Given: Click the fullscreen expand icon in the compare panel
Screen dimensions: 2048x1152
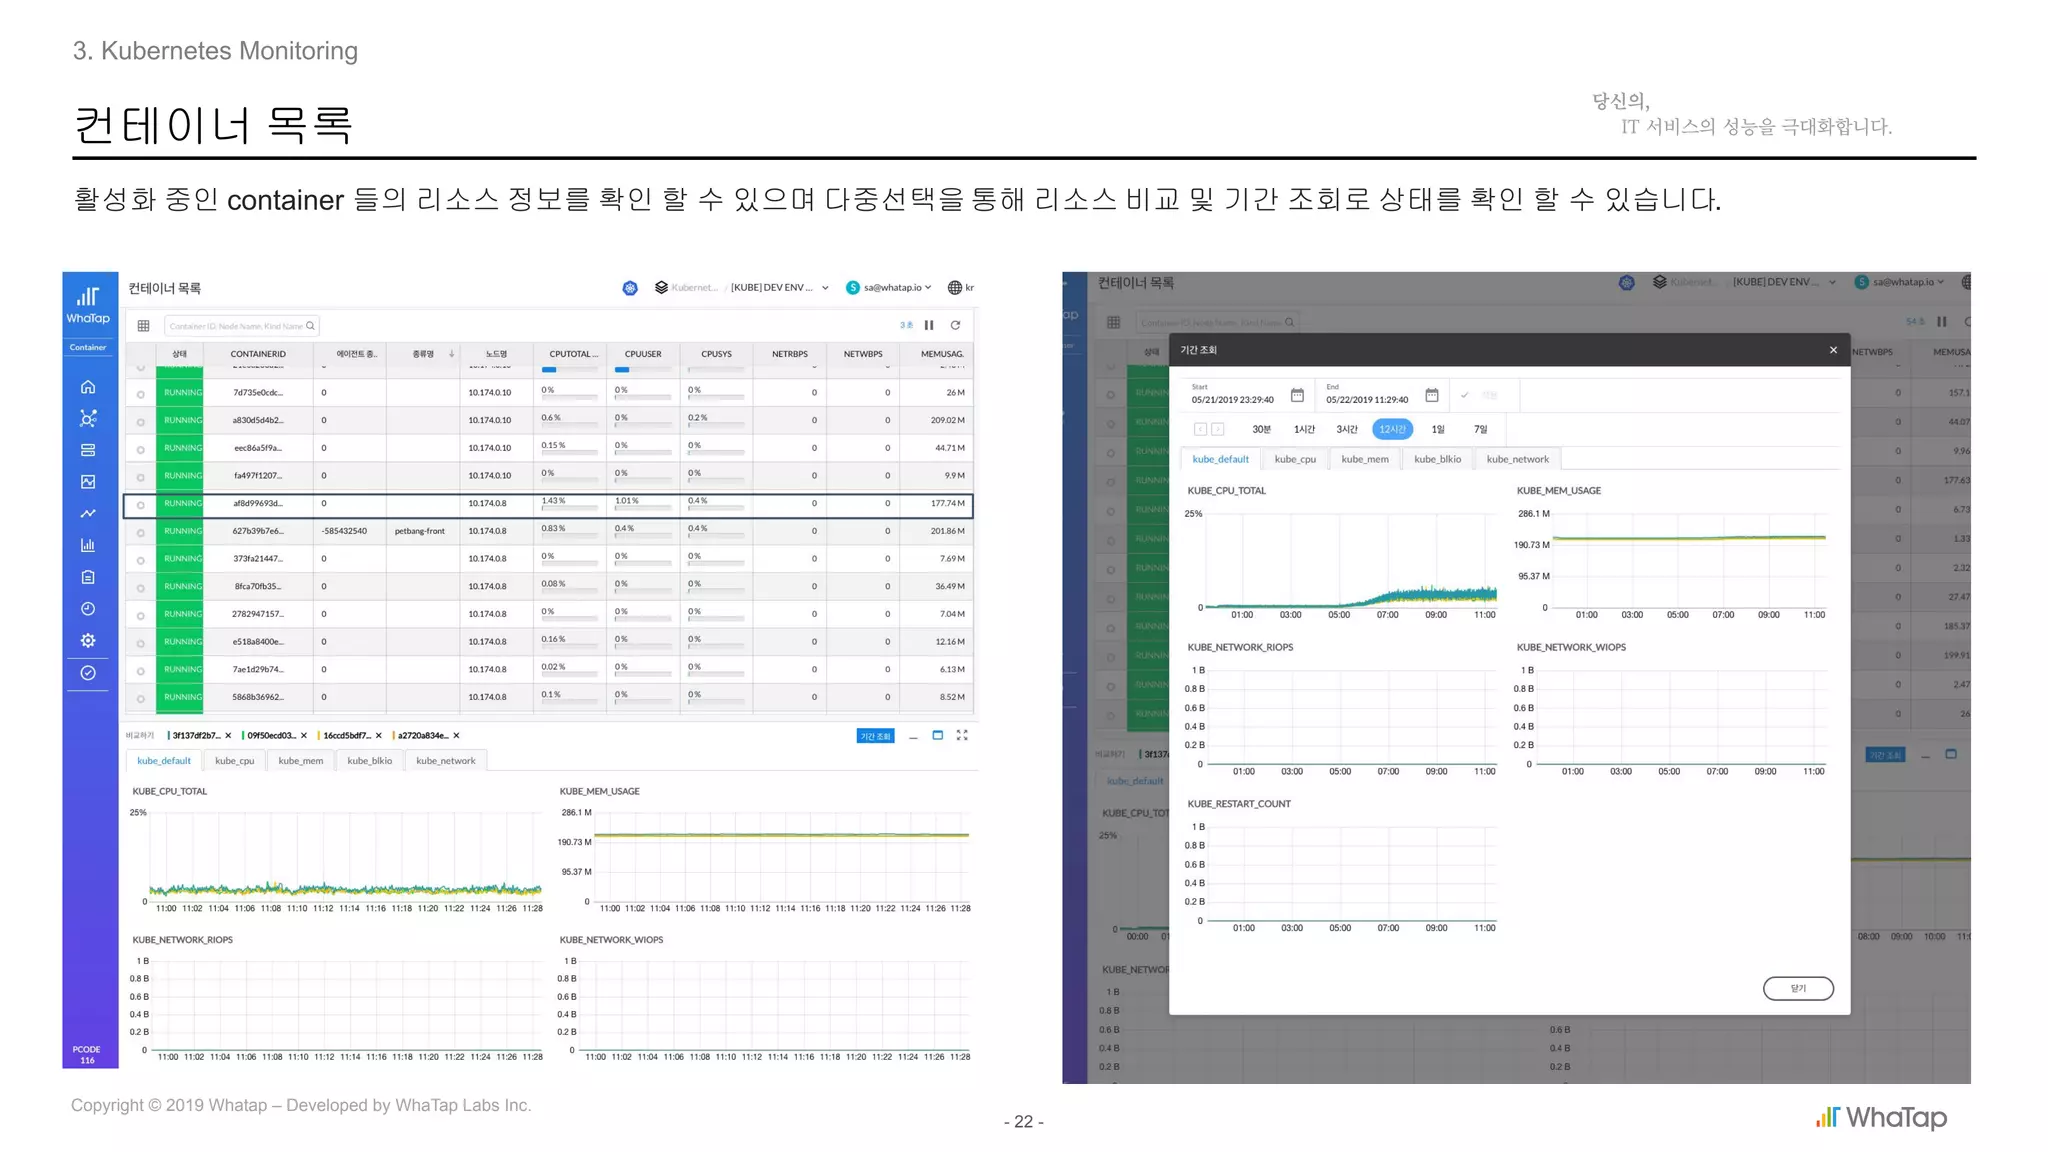Looking at the screenshot, I should [x=962, y=735].
